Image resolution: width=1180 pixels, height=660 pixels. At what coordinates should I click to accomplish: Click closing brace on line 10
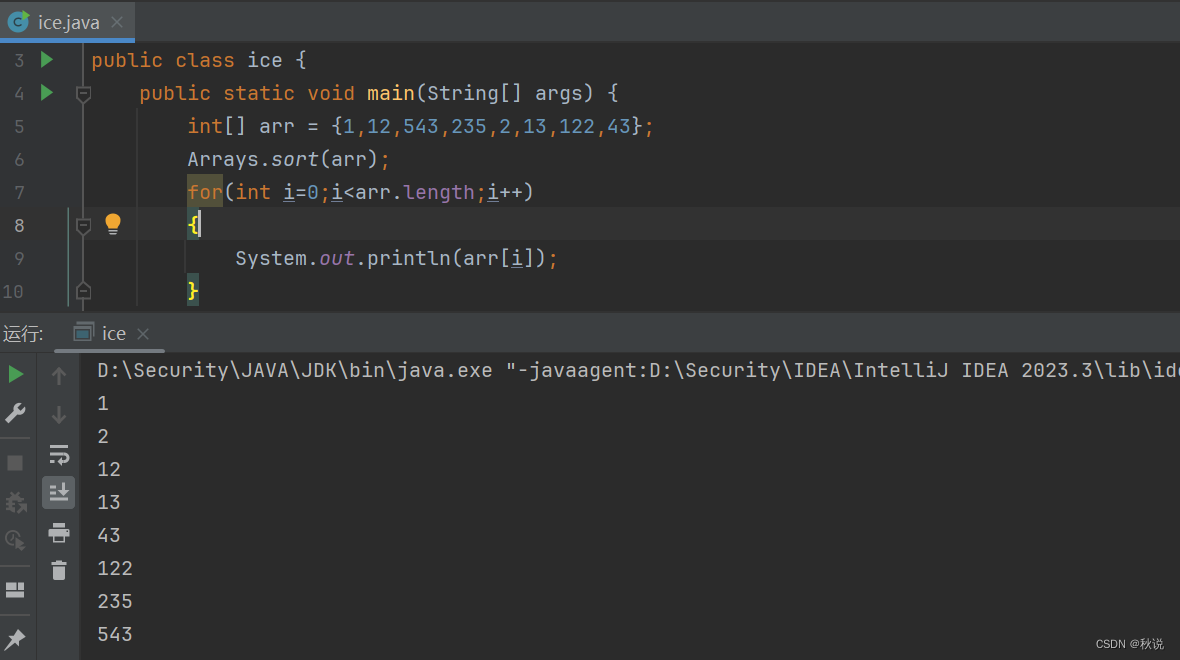193,290
